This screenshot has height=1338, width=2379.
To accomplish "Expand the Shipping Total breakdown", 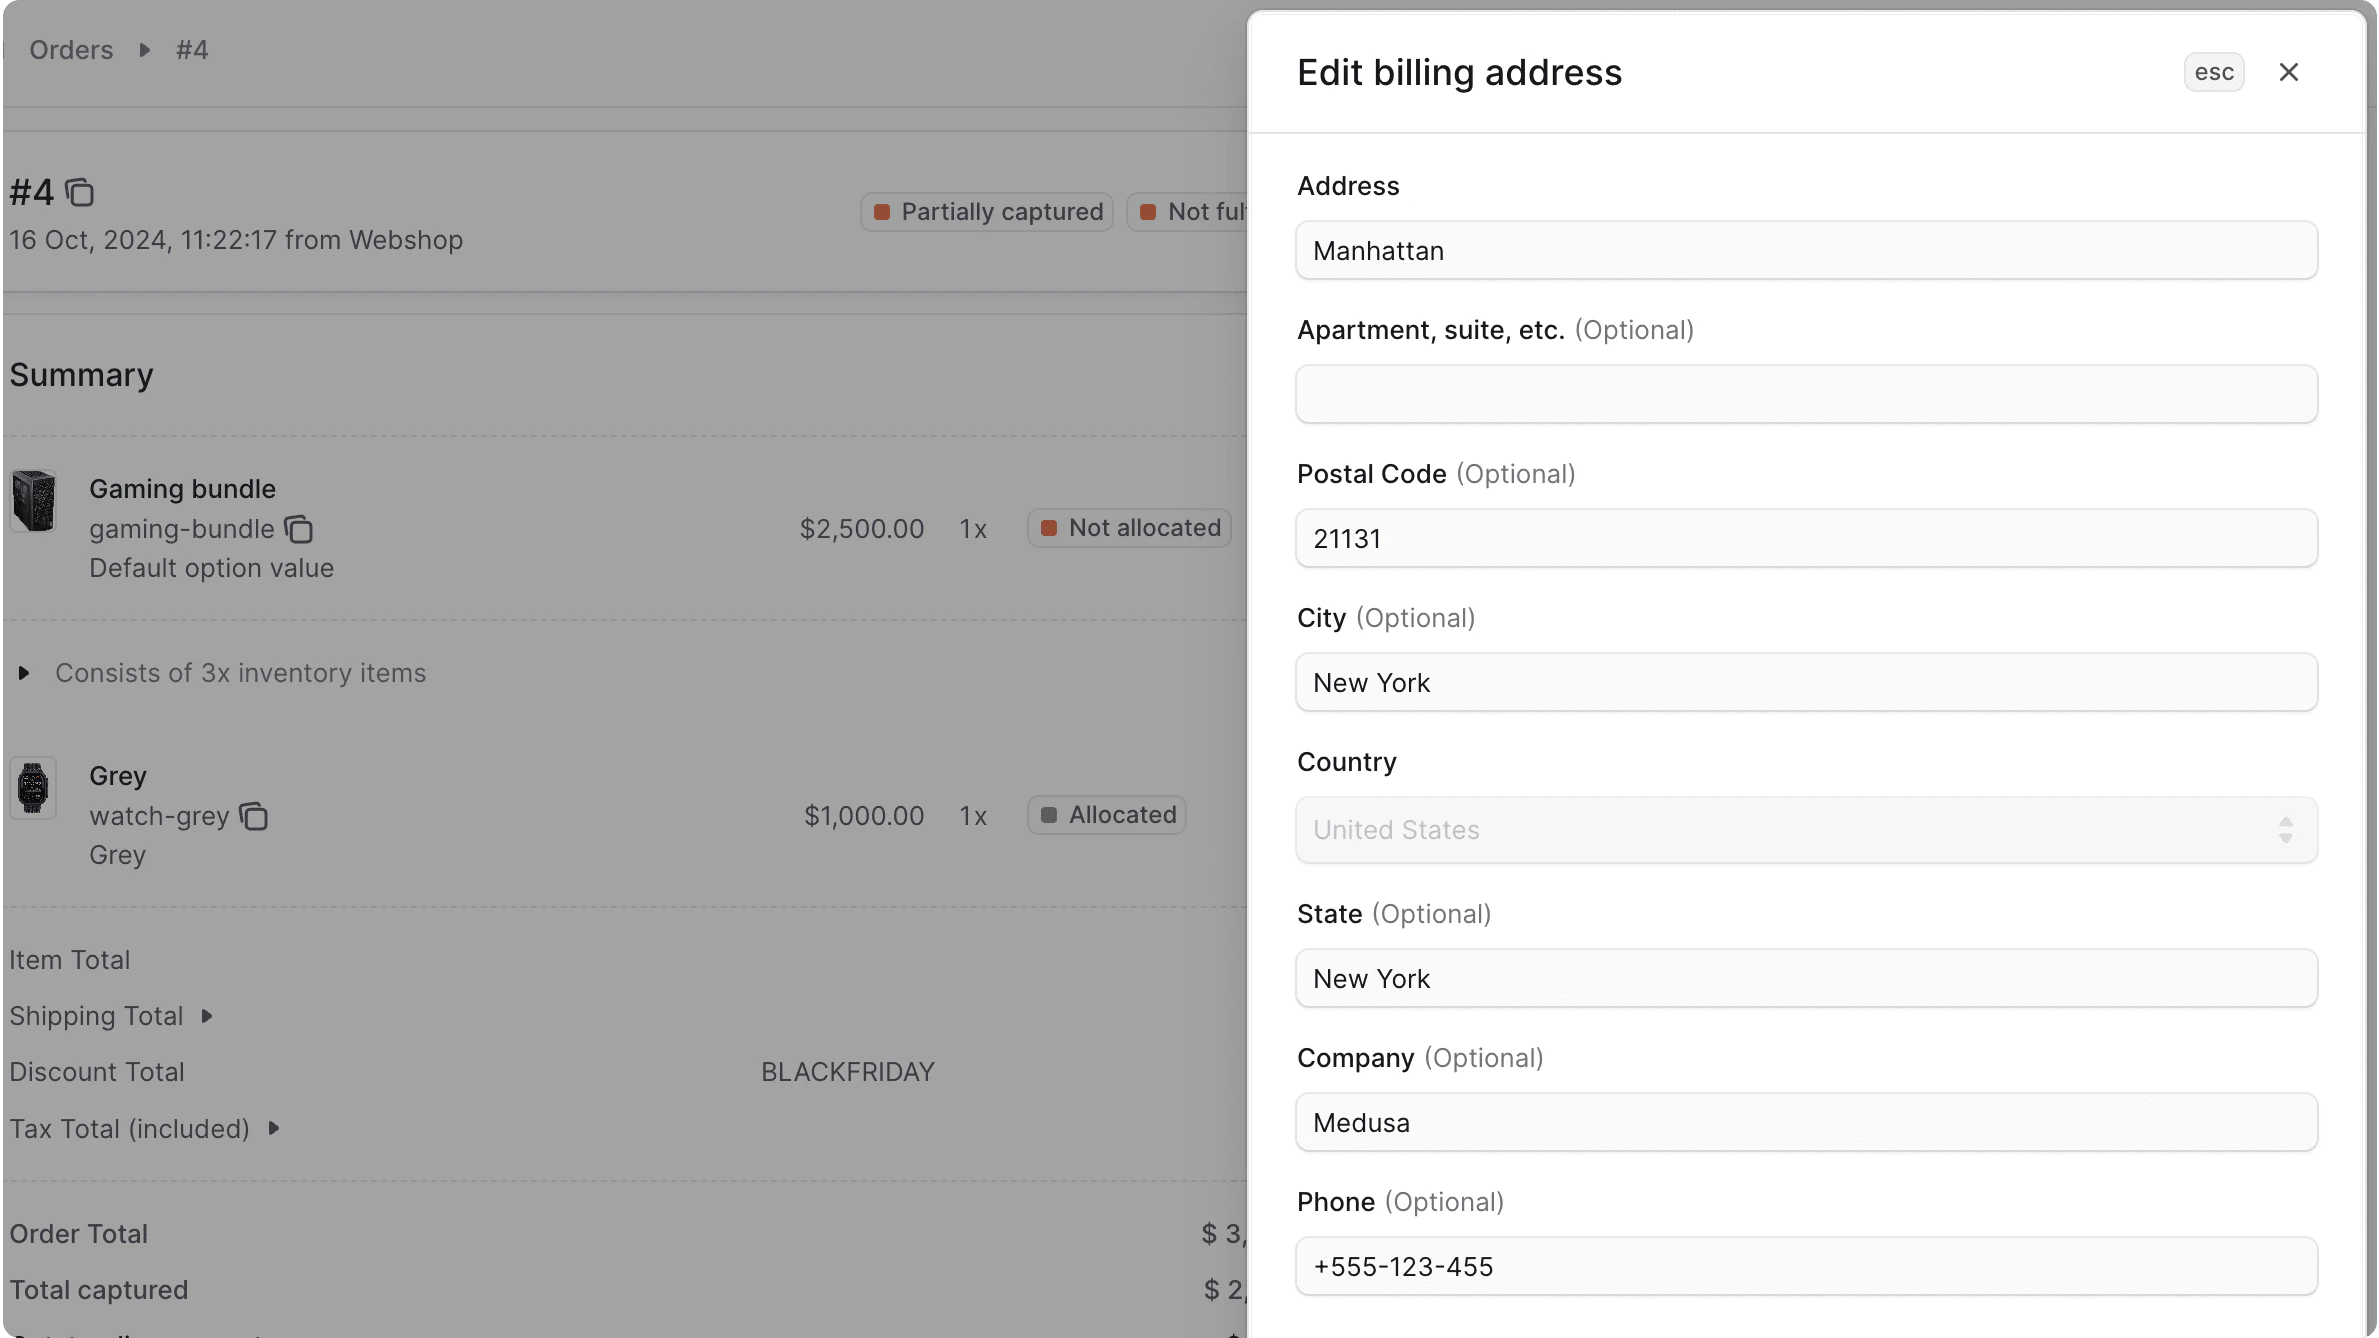I will click(x=207, y=1015).
